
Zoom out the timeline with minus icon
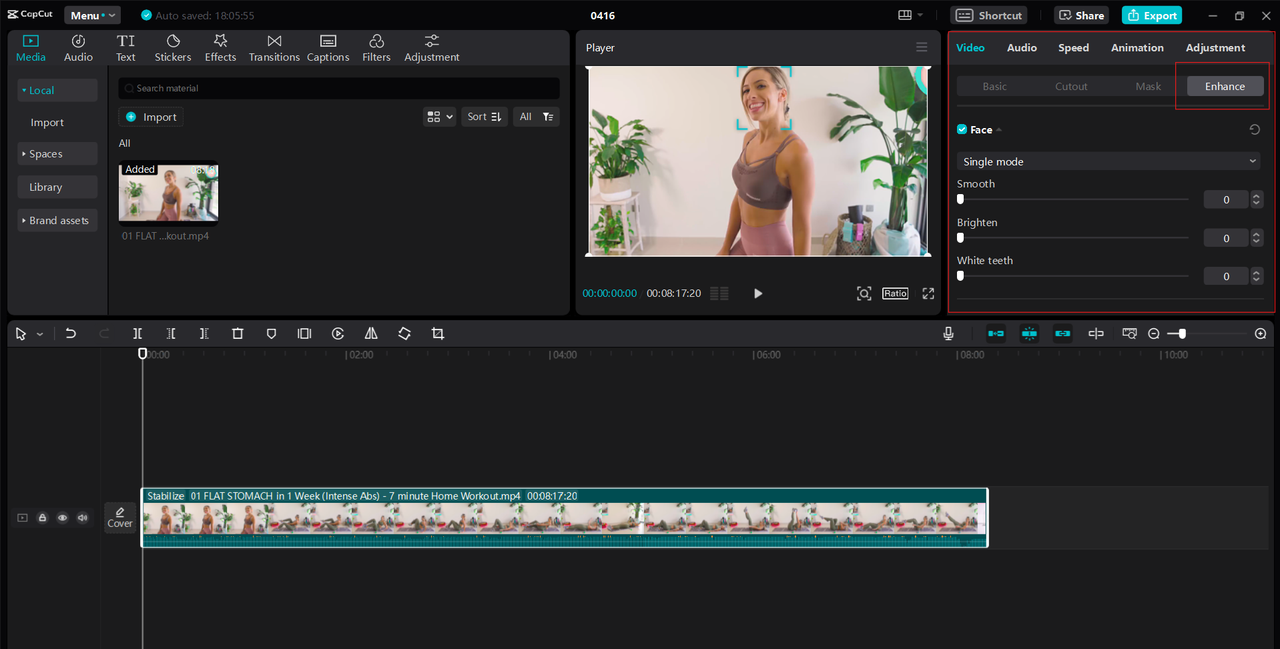click(1154, 334)
